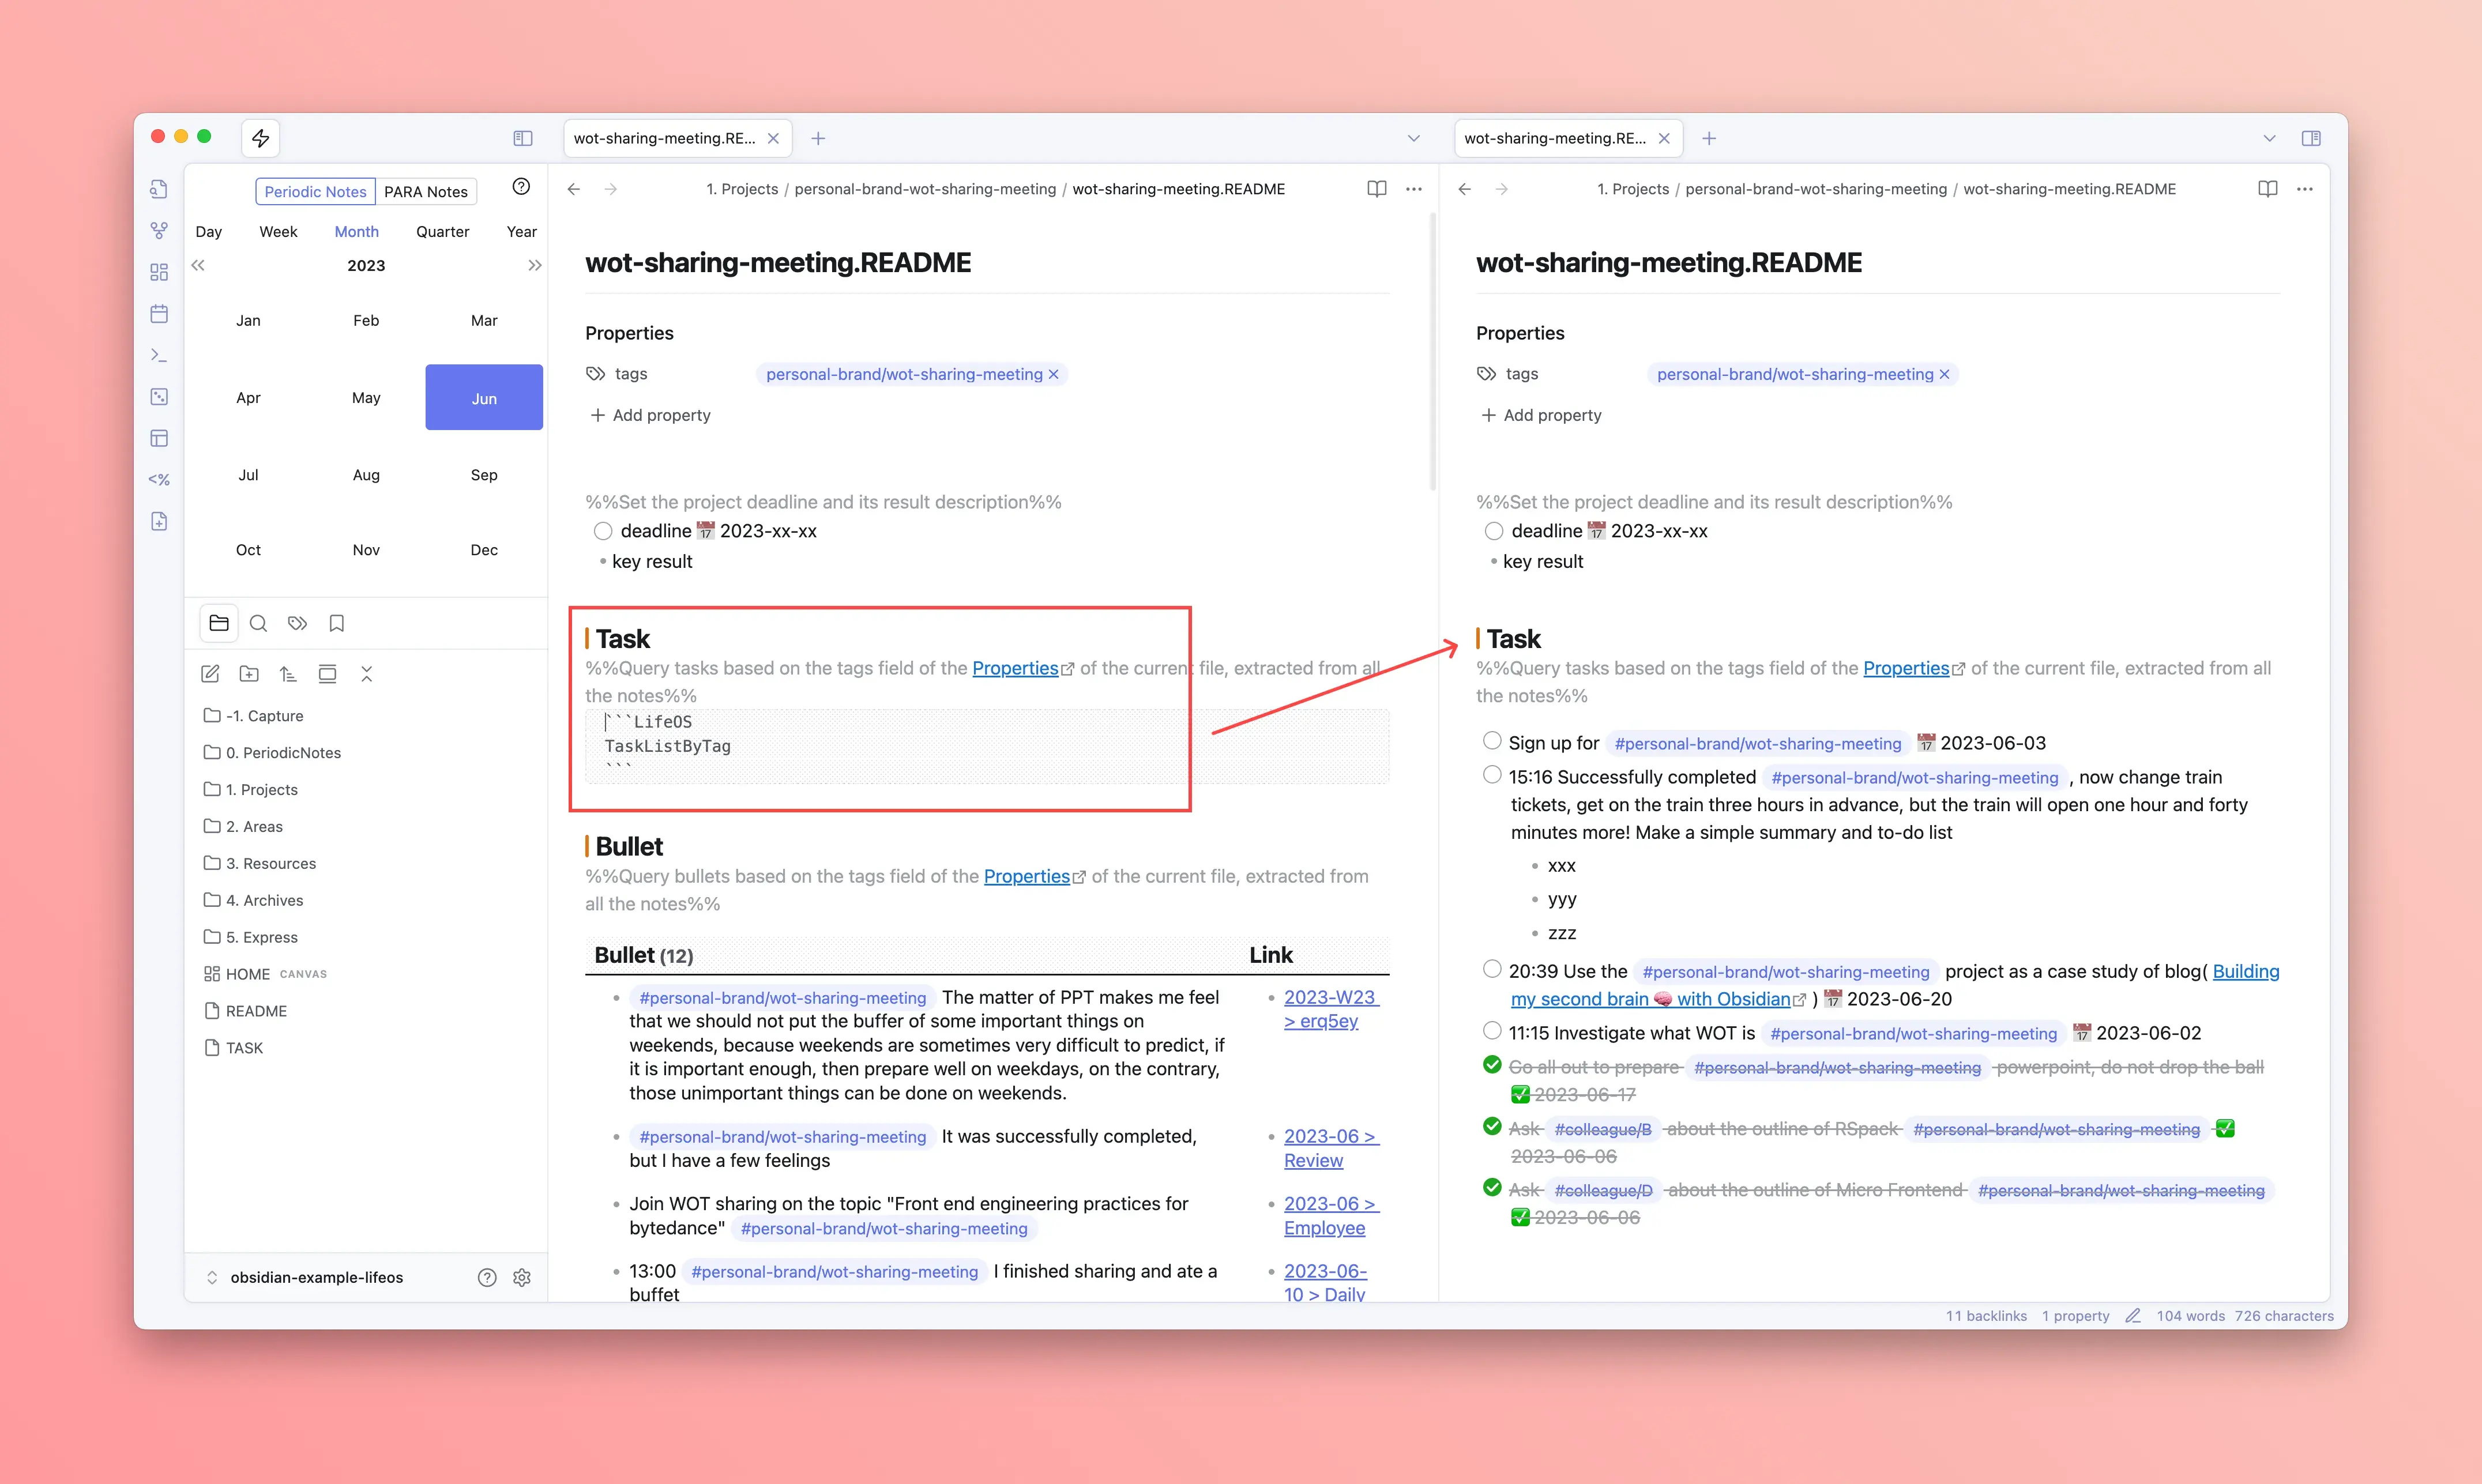The image size is (2482, 1484).
Task: Open the search panel in the sidebar
Action: click(258, 623)
